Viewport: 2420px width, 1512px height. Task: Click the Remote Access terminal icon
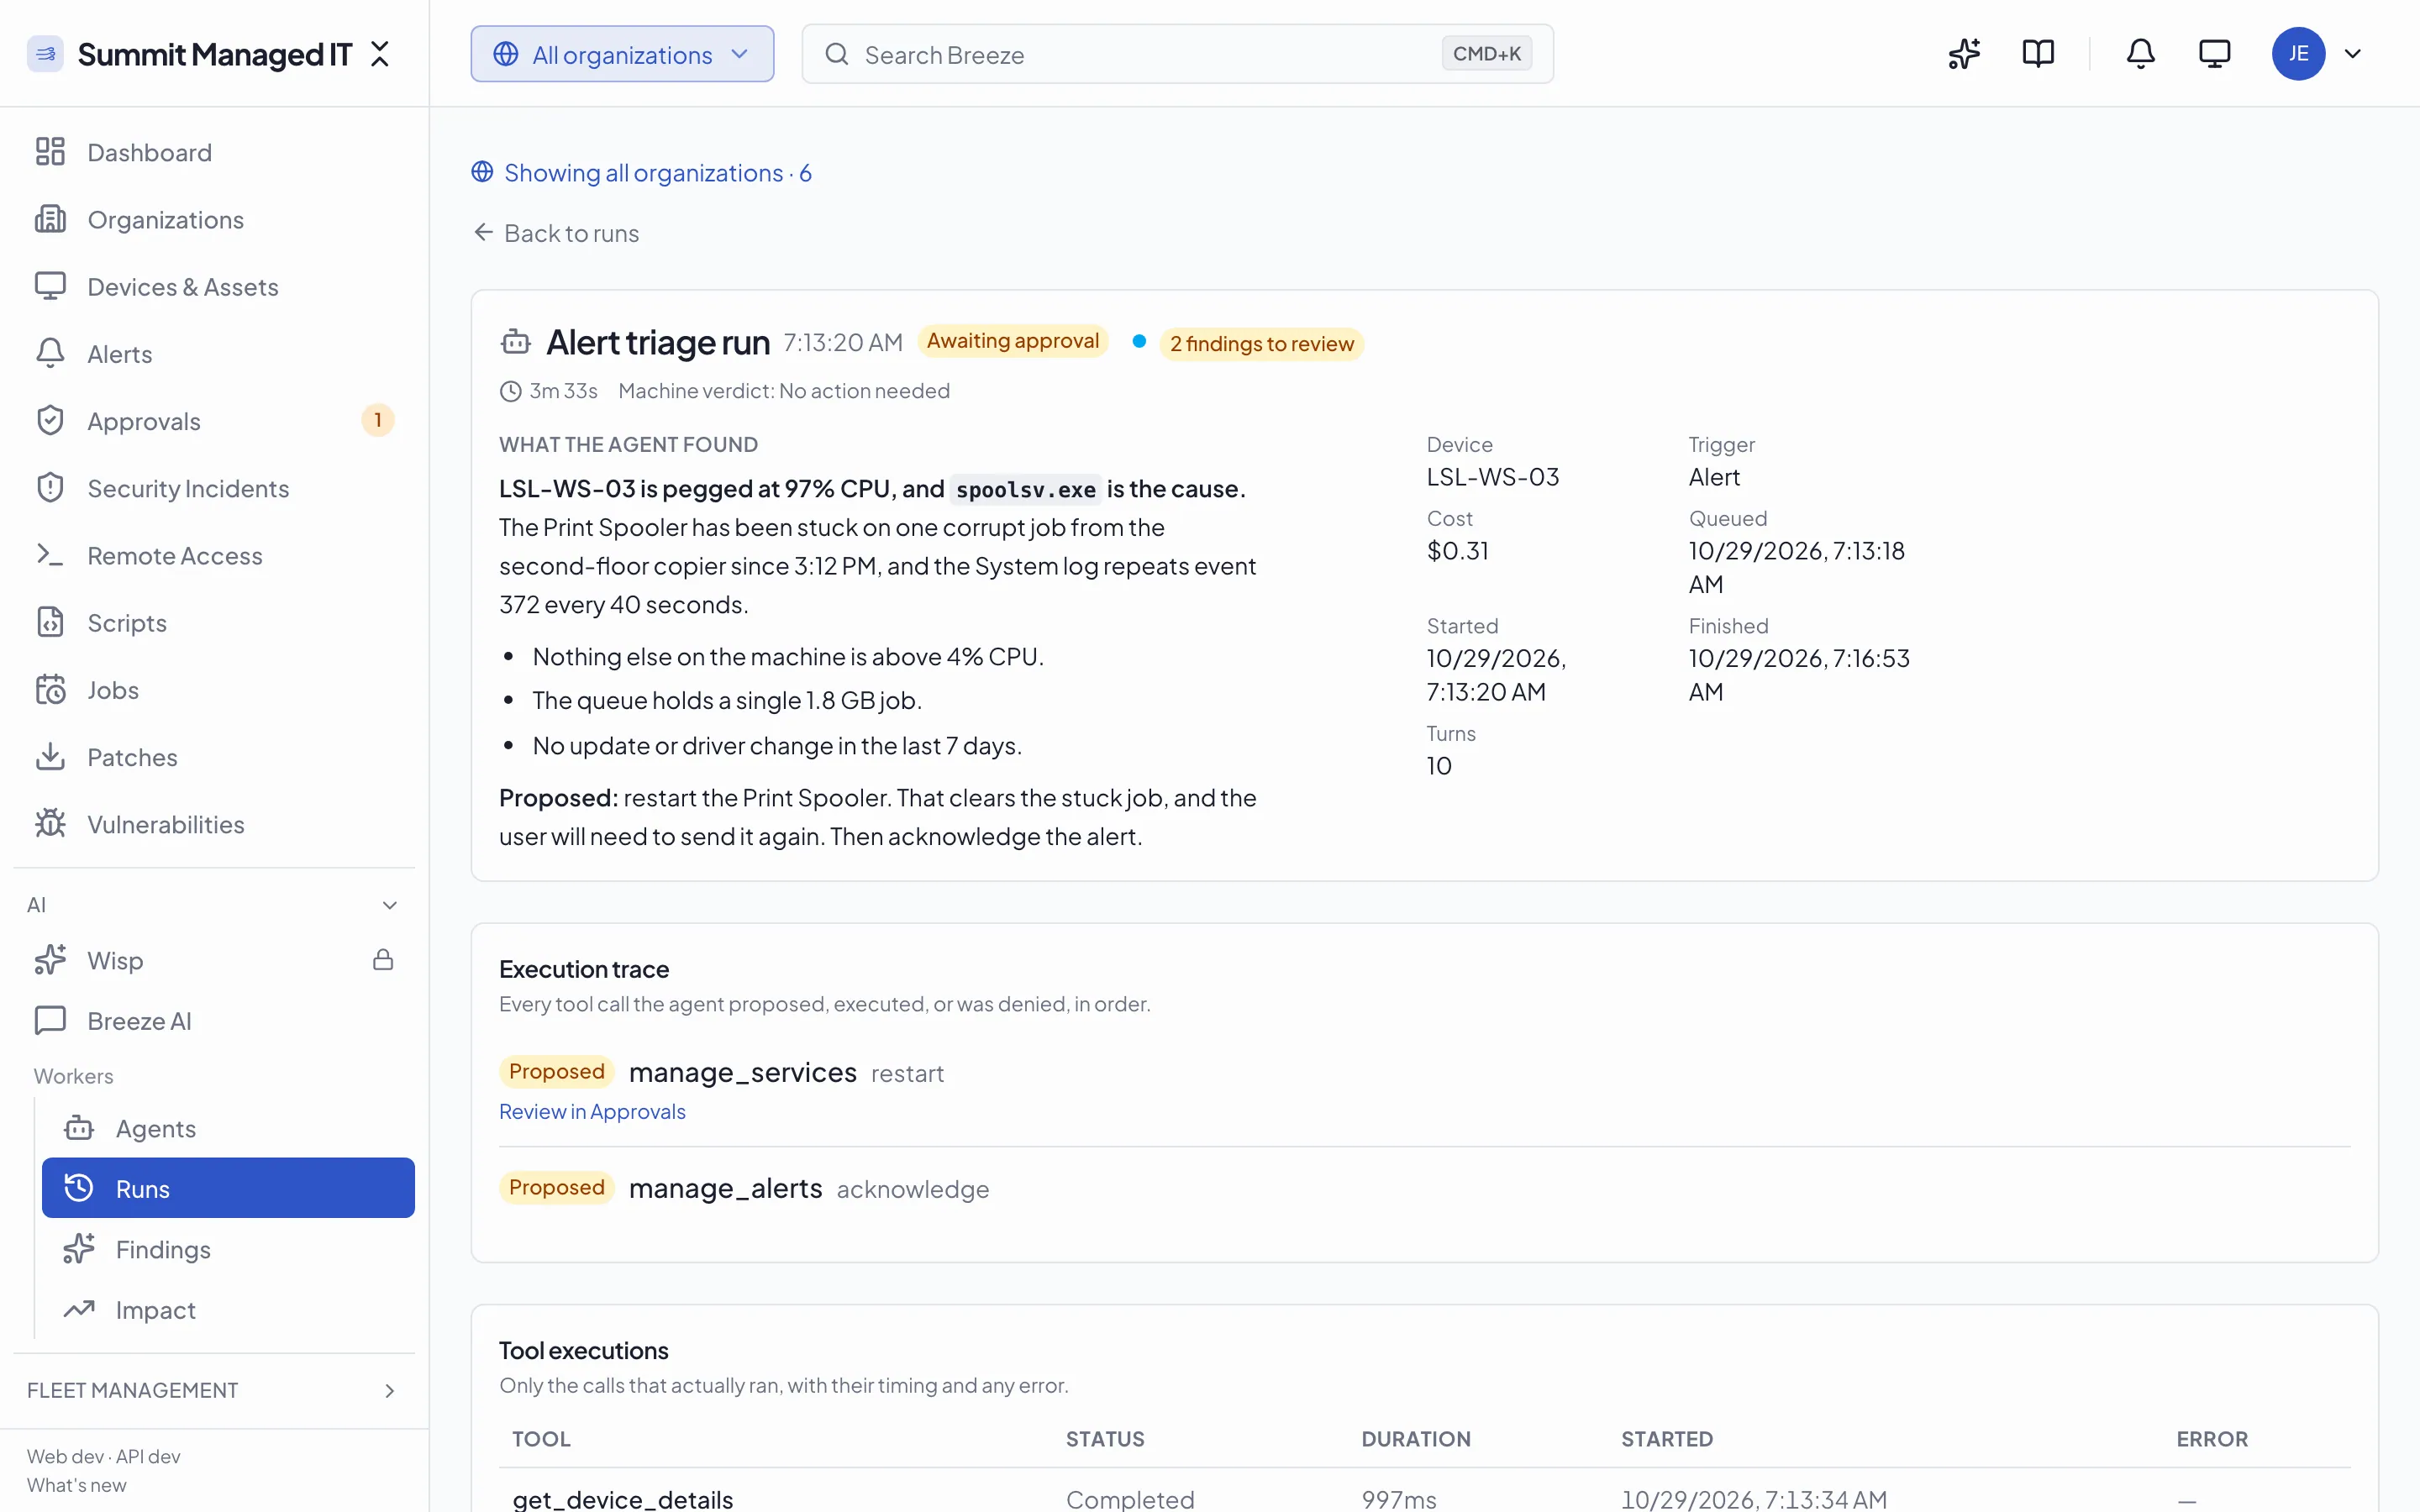(x=50, y=555)
